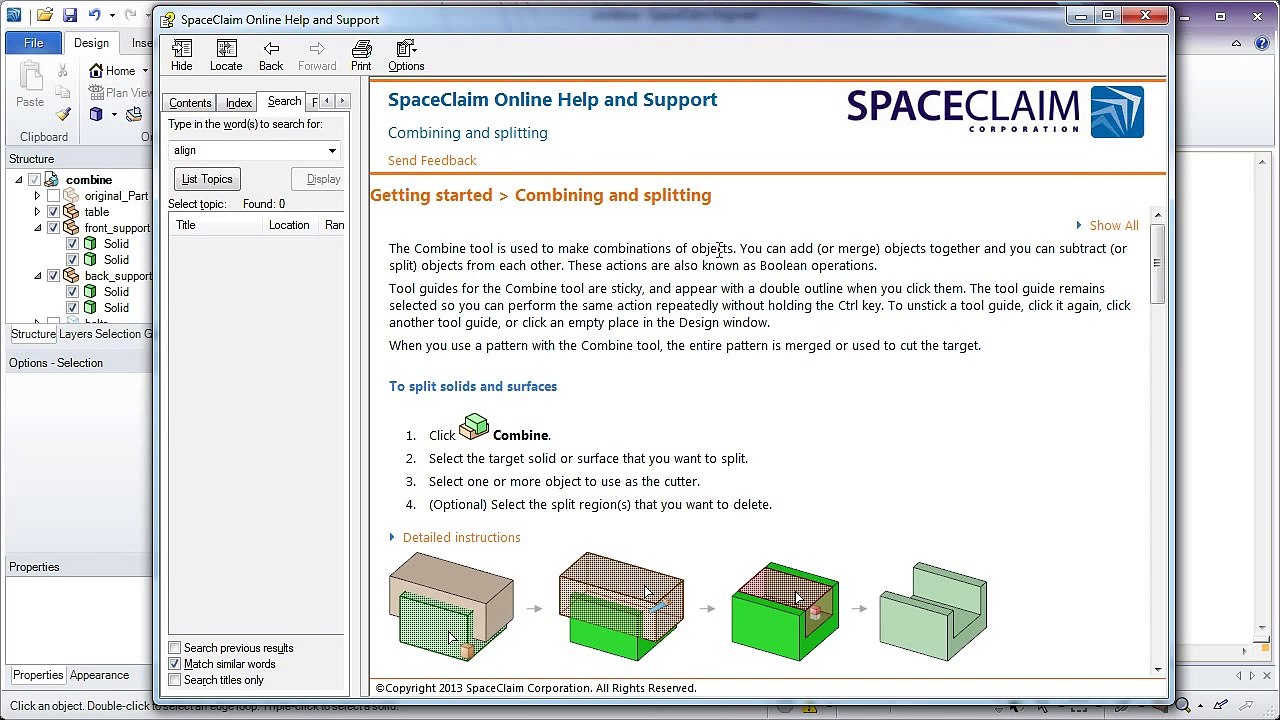
Task: Toggle back_support visibility checkbox
Action: pos(54,276)
